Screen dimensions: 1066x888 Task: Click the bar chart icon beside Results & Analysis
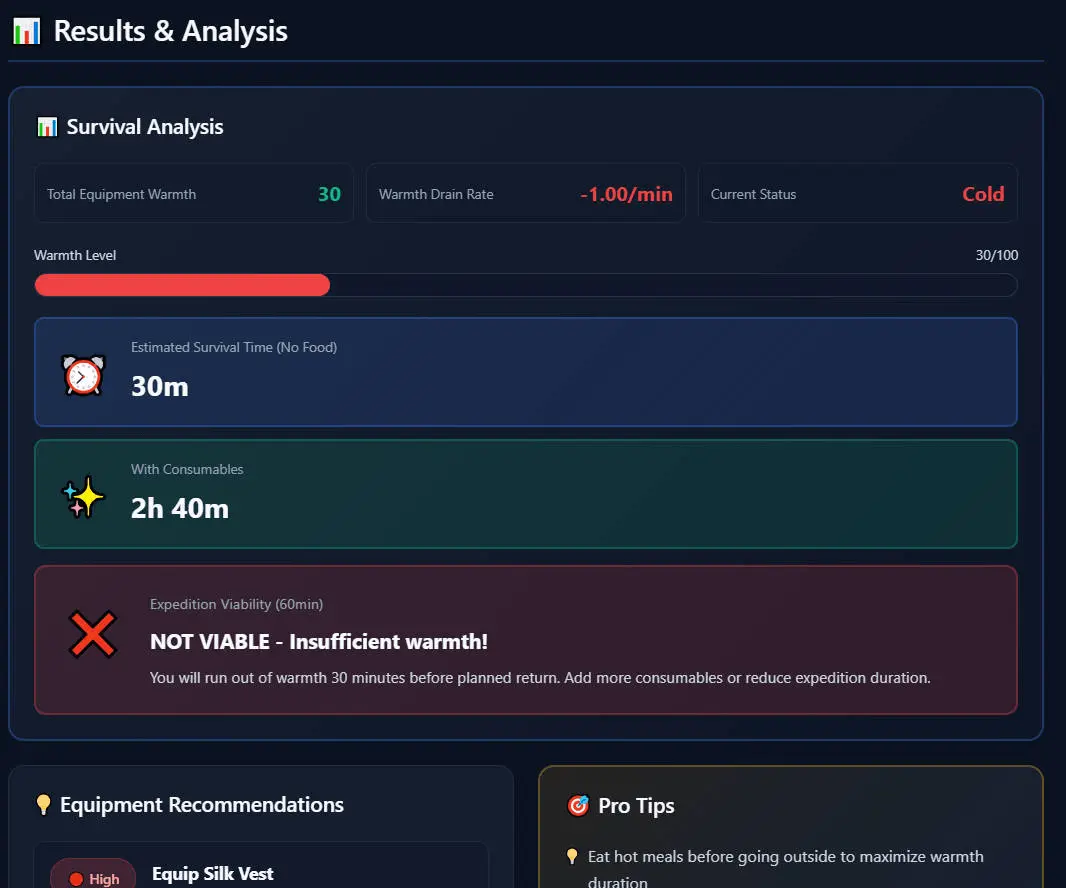(x=26, y=31)
